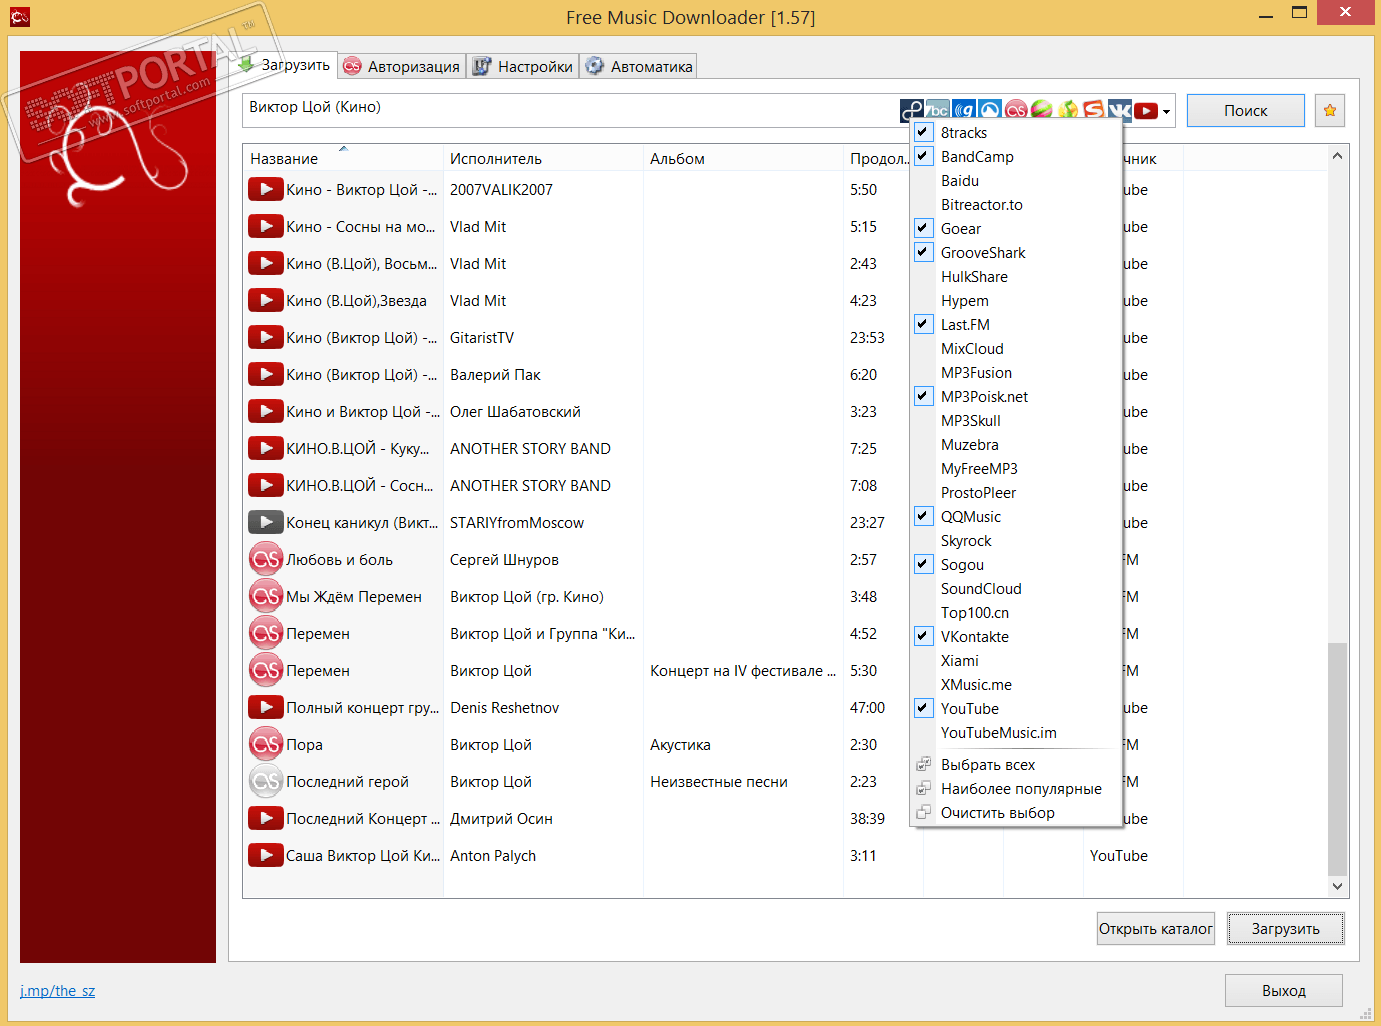Click Last.fm icon beside 'Пора'
This screenshot has width=1381, height=1026.
[266, 744]
